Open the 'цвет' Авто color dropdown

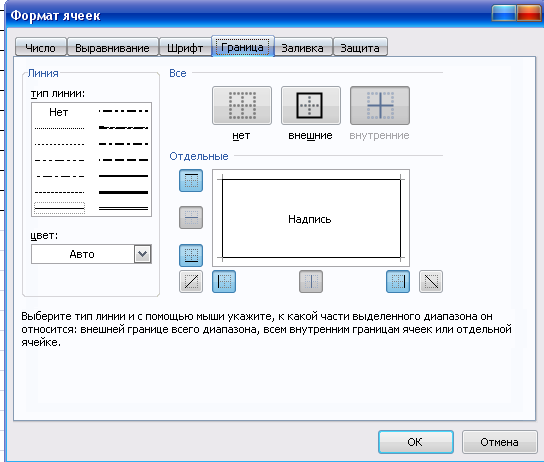coord(143,254)
